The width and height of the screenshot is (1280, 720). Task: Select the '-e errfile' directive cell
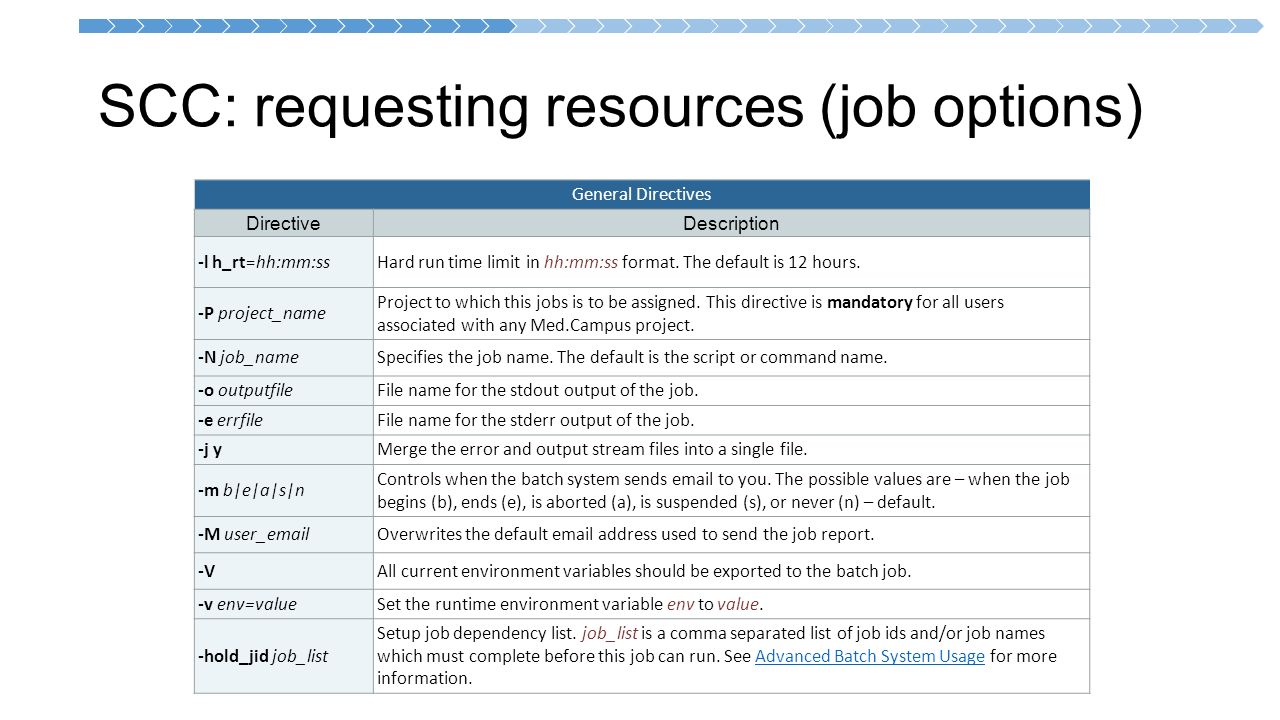[284, 420]
